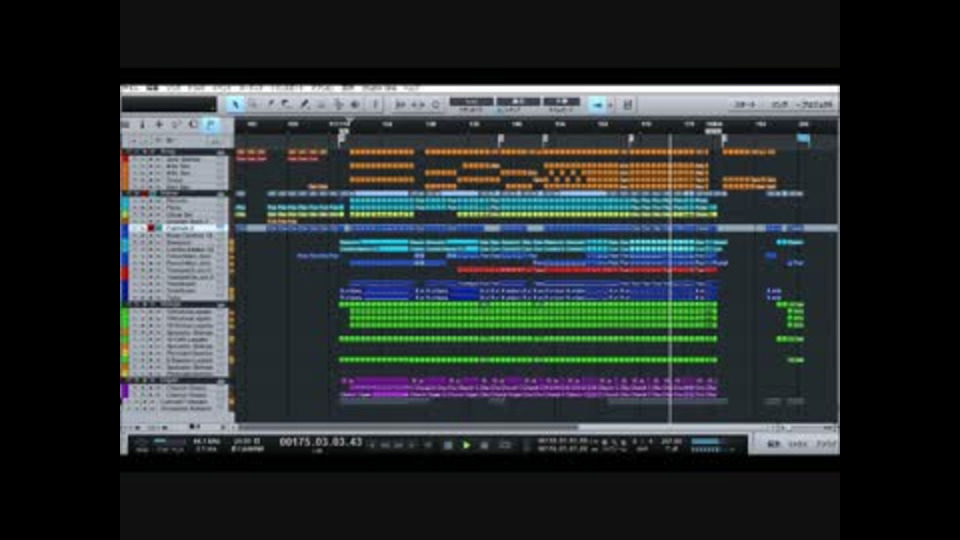Click the horizontal scrollbar under the arrangement
Viewport: 960px width, 540px height.
click(x=407, y=427)
